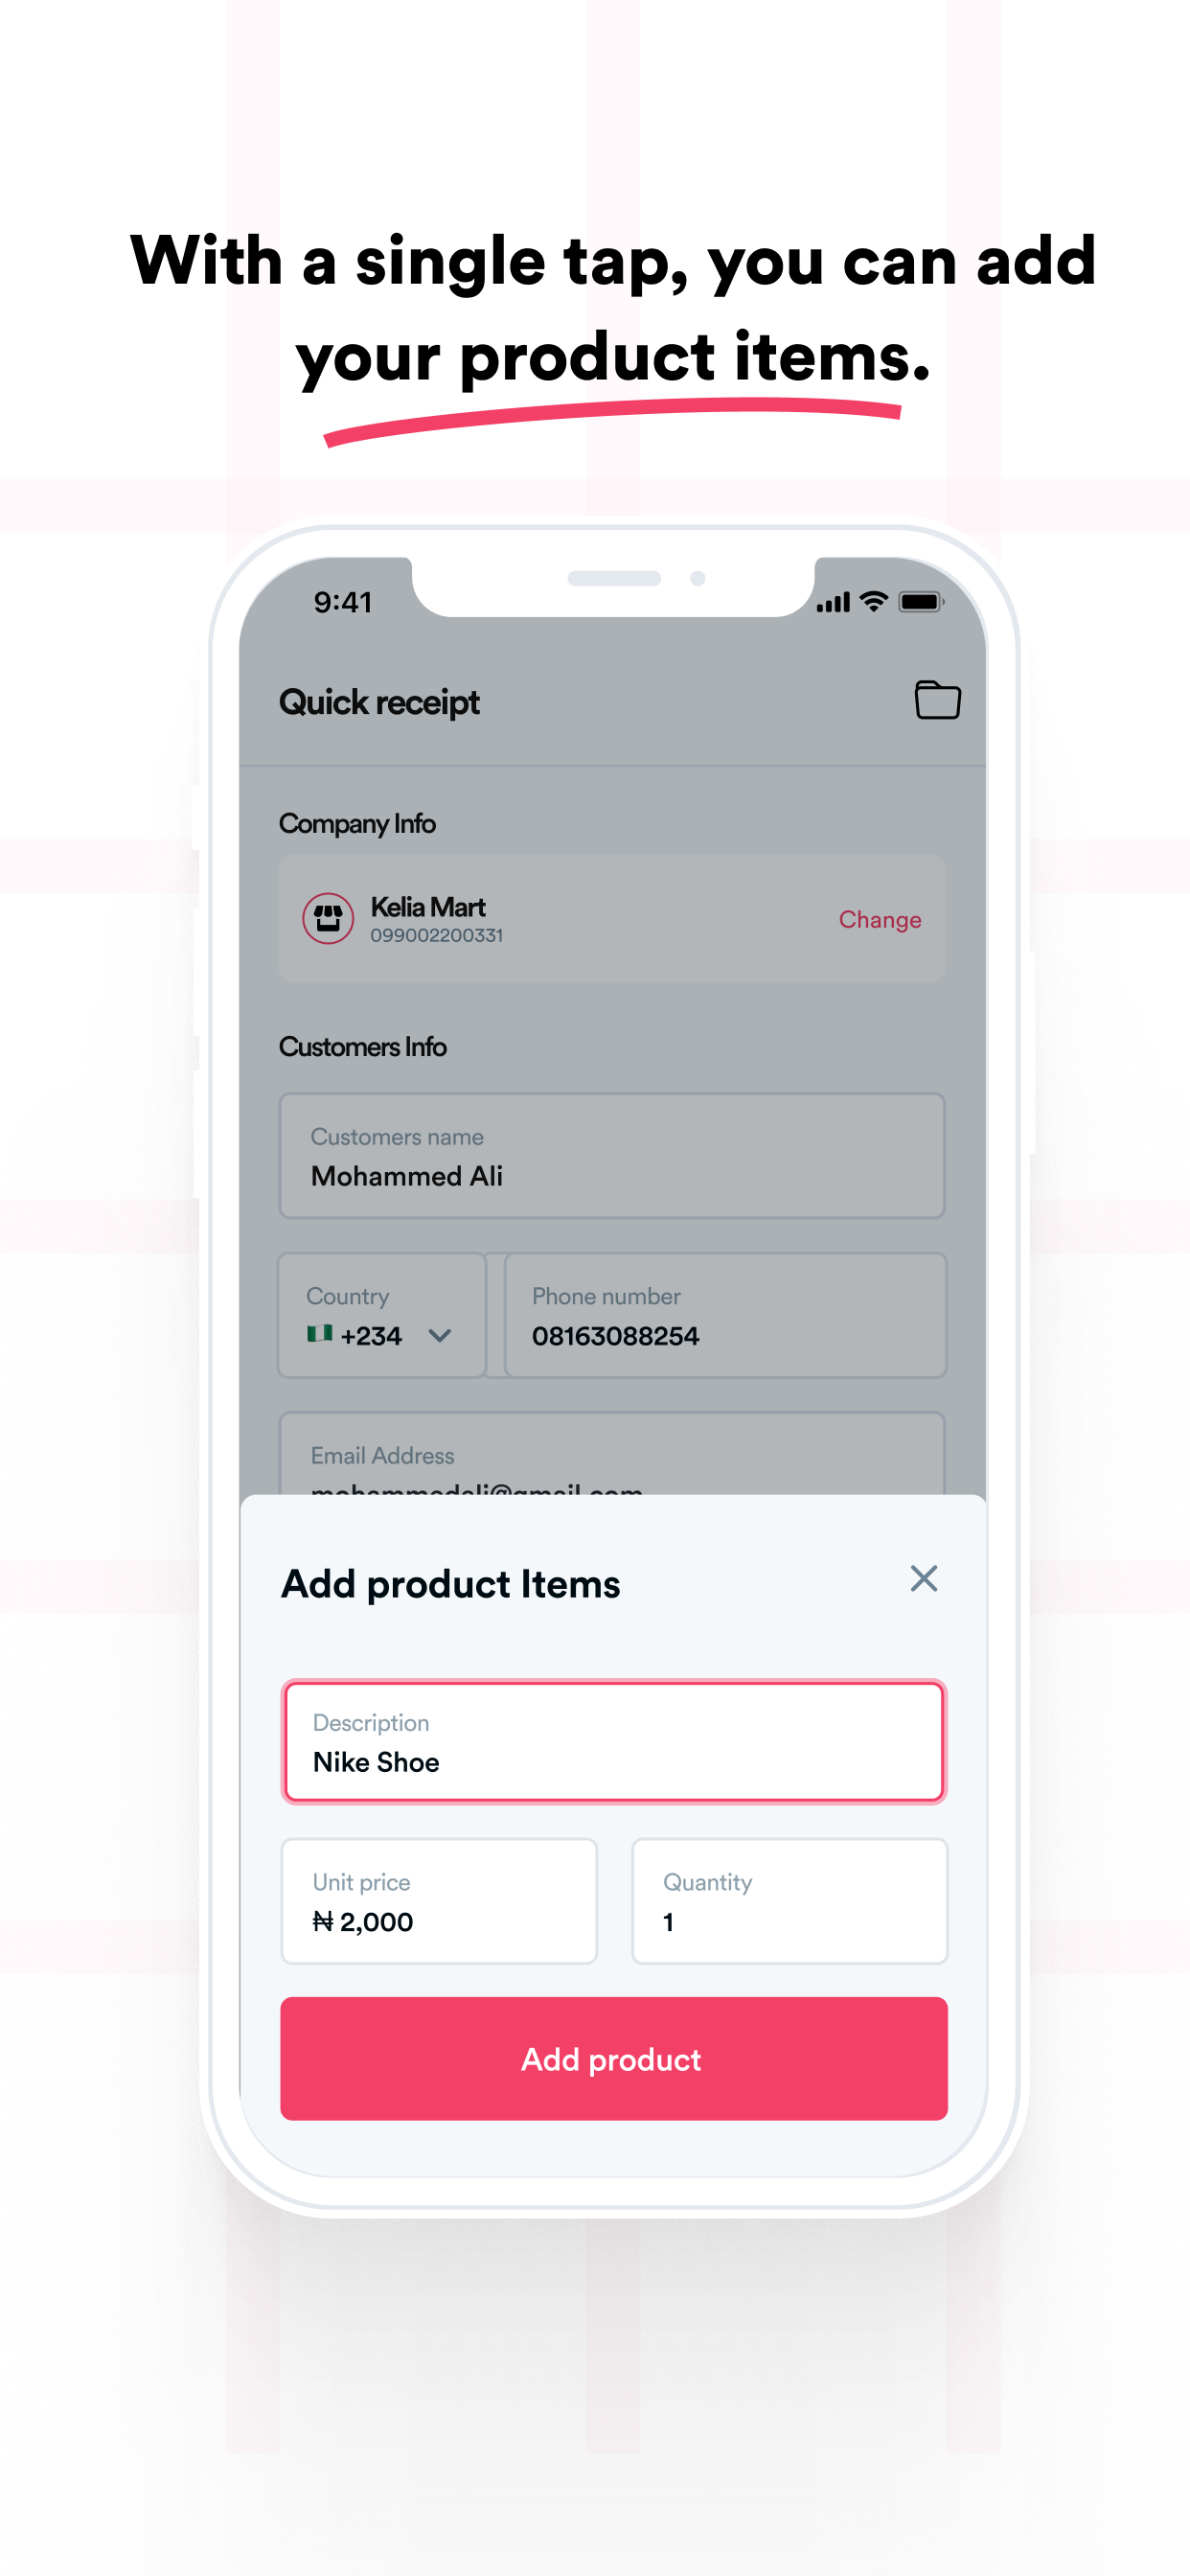This screenshot has height=2576, width=1190.
Task: Select the Quantity input field
Action: (789, 1901)
